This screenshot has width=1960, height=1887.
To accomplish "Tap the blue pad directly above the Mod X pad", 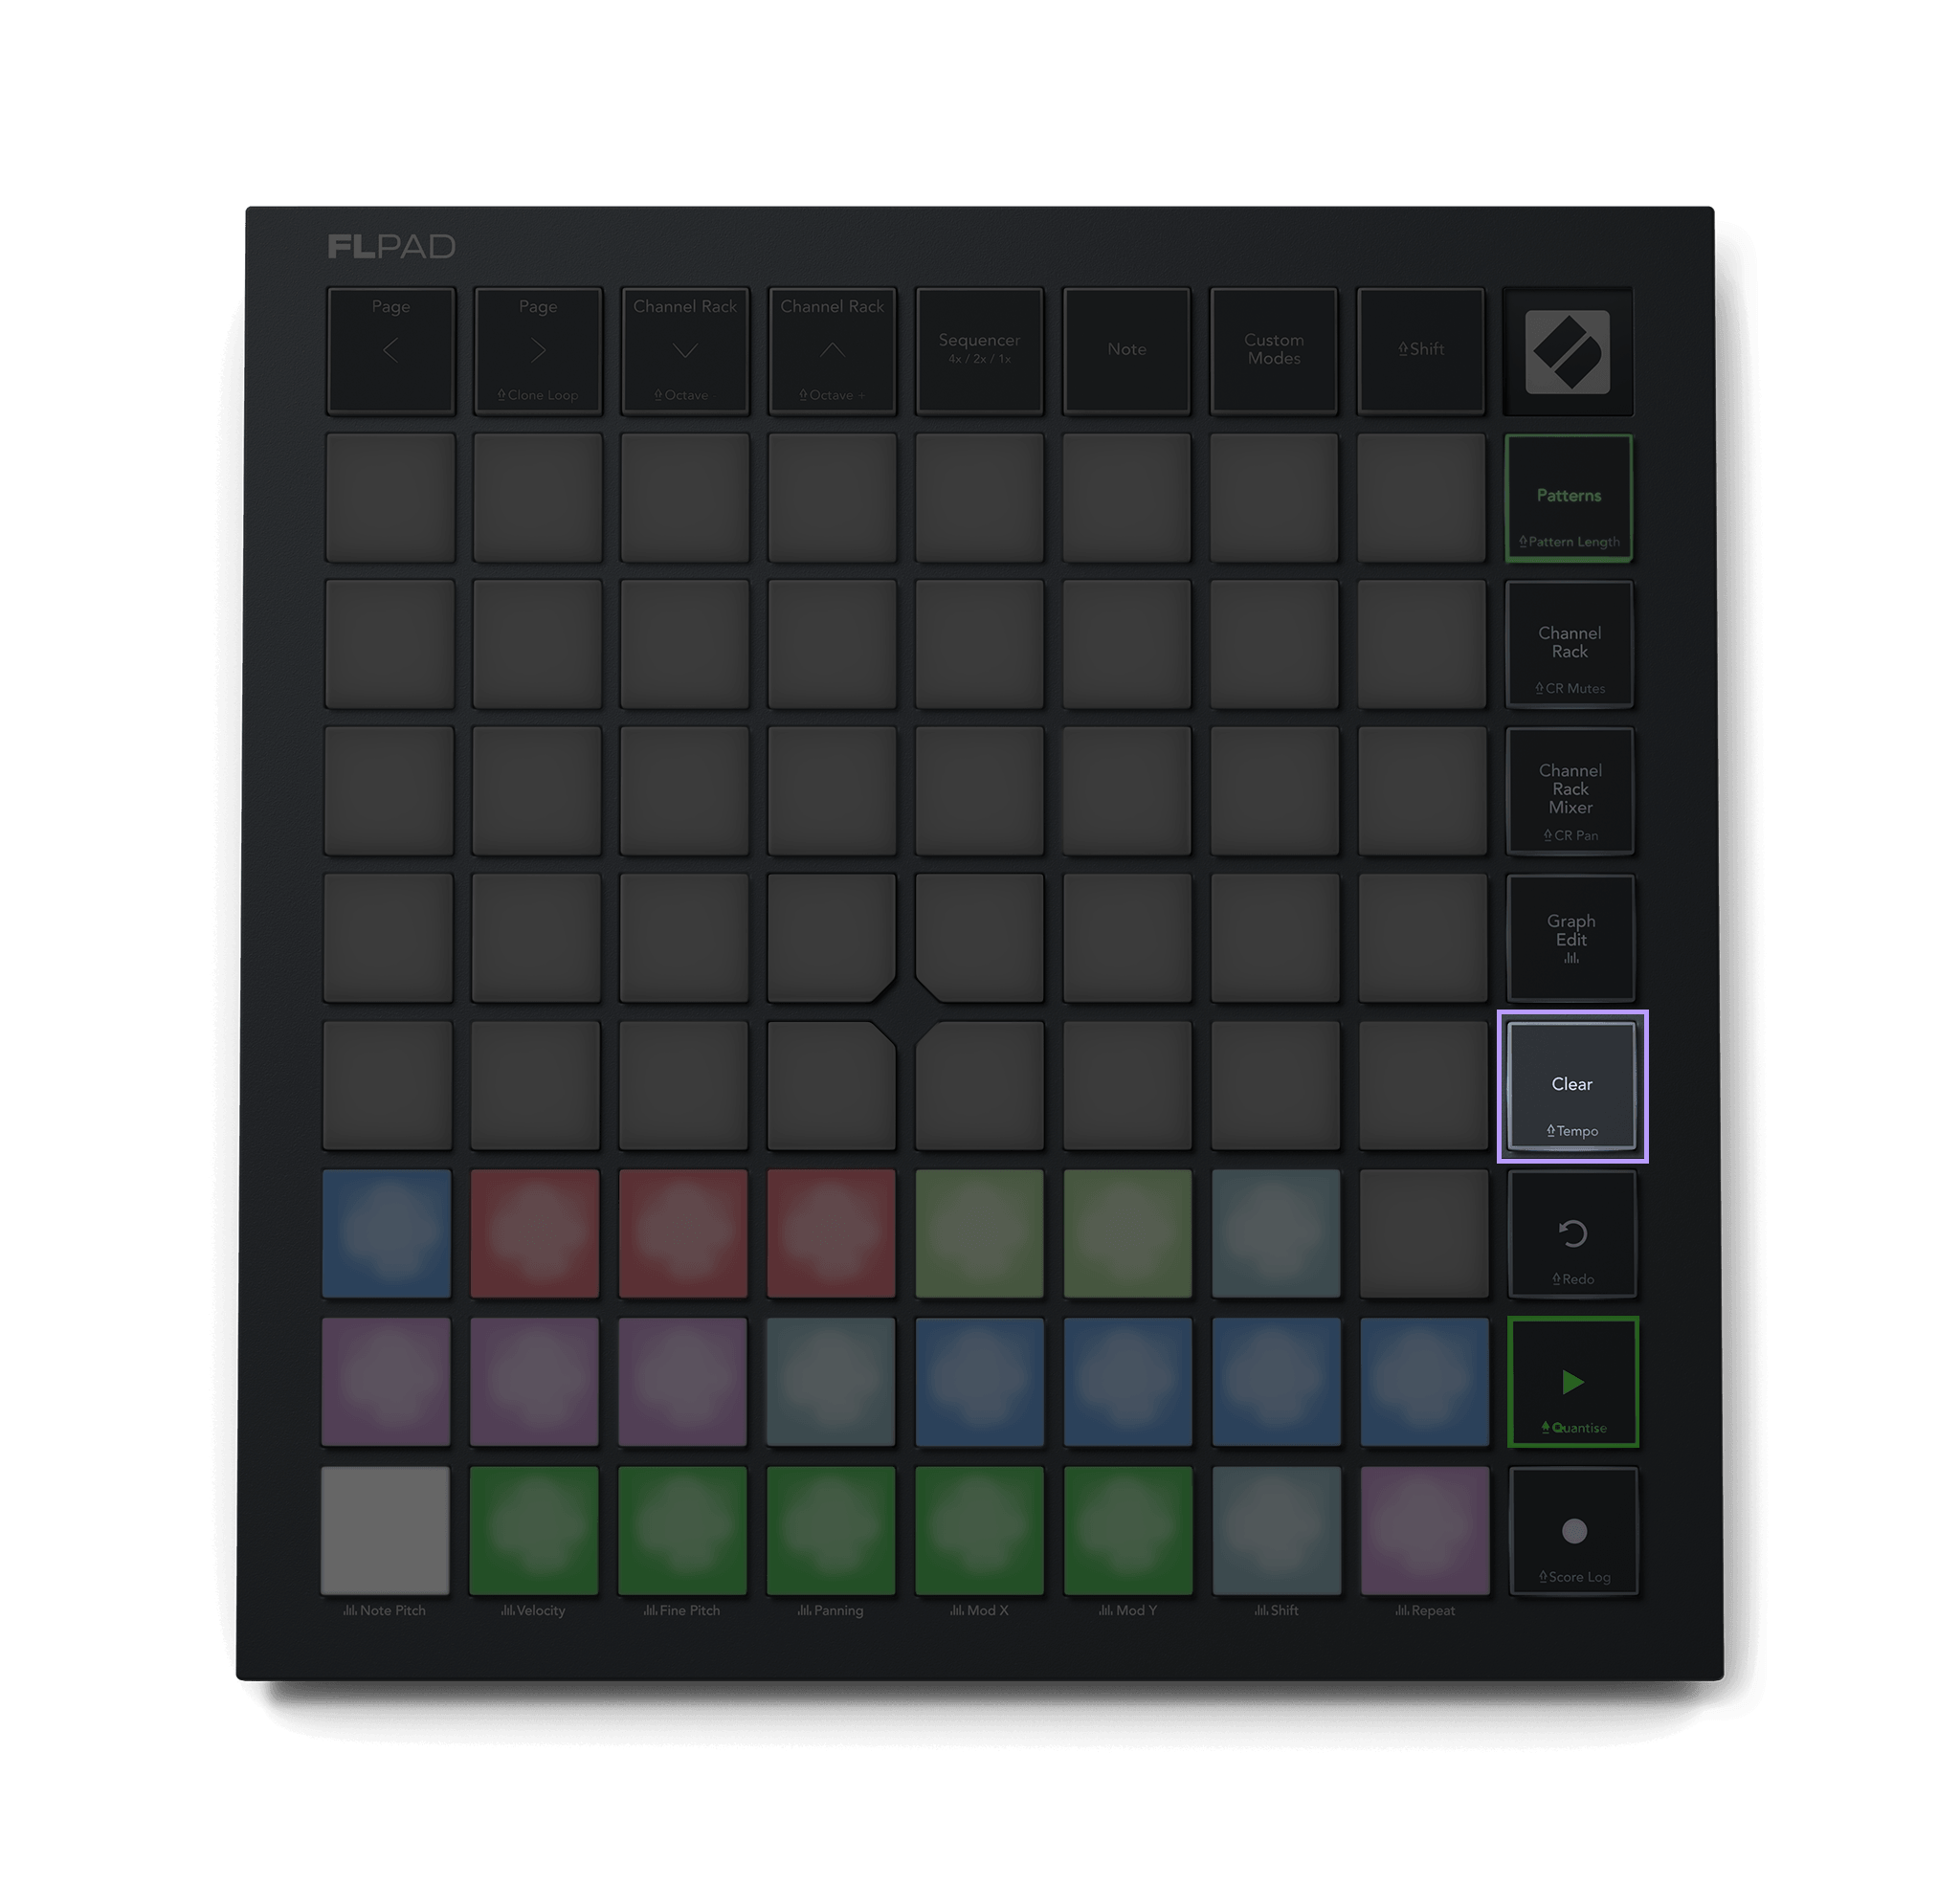I will (979, 1381).
